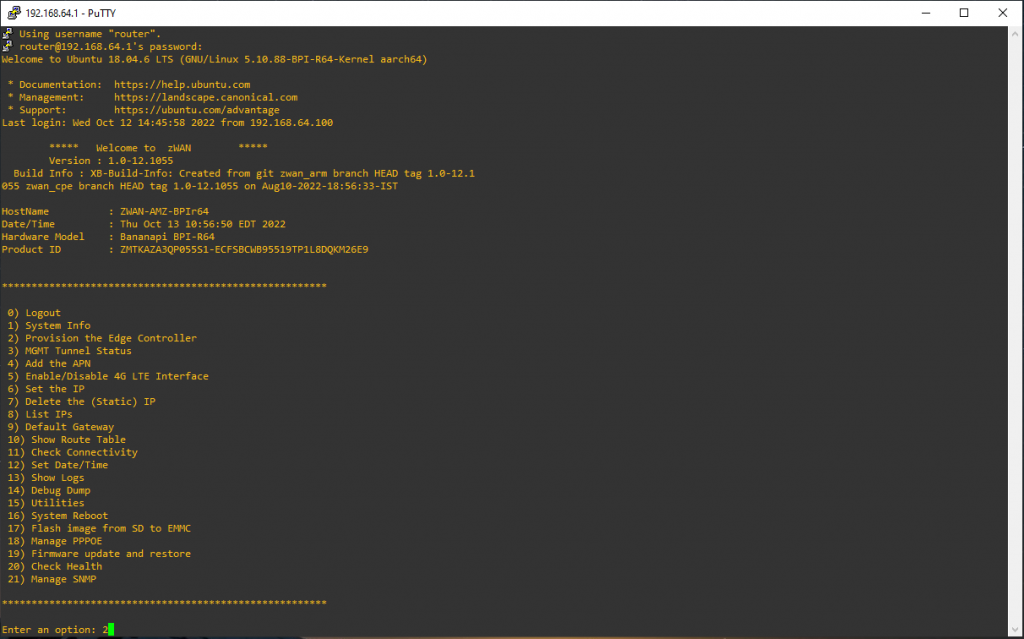
Task: Minimize the PuTTY window
Action: [917, 12]
